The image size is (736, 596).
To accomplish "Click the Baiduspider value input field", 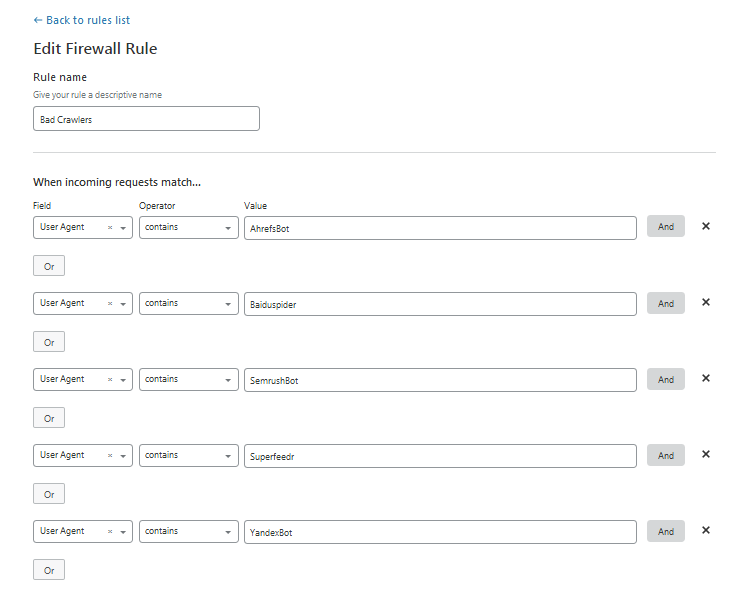I will click(x=440, y=304).
